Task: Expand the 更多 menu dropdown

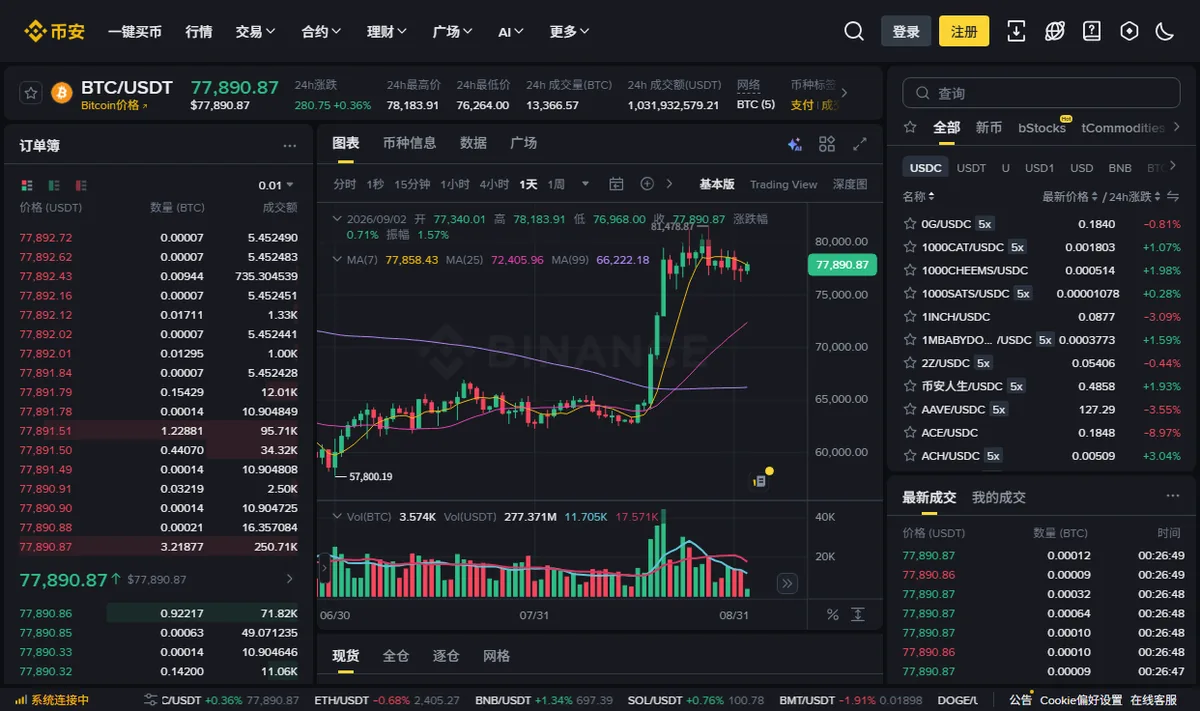Action: [x=570, y=32]
